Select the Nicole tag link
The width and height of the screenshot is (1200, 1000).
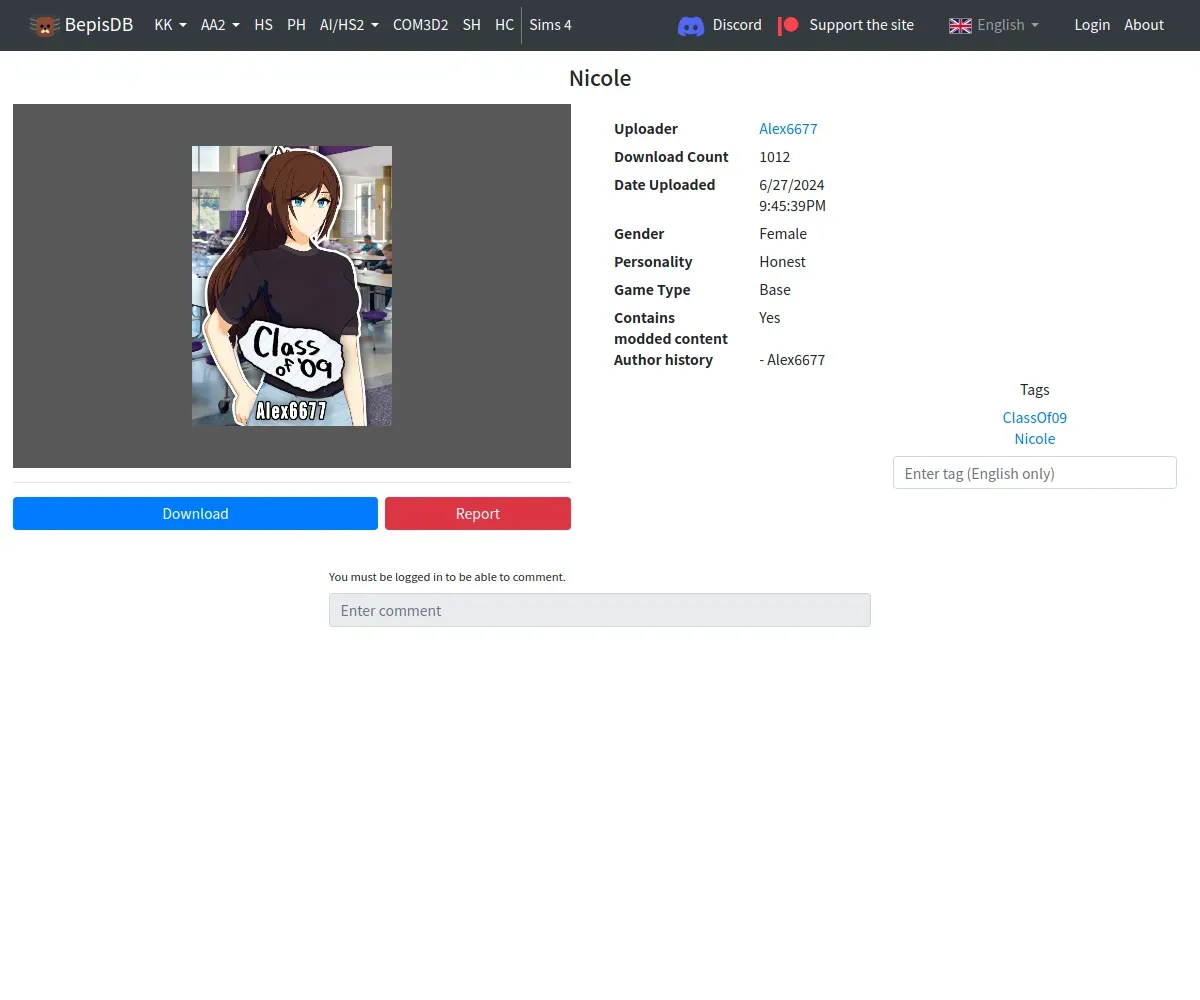[x=1034, y=439]
